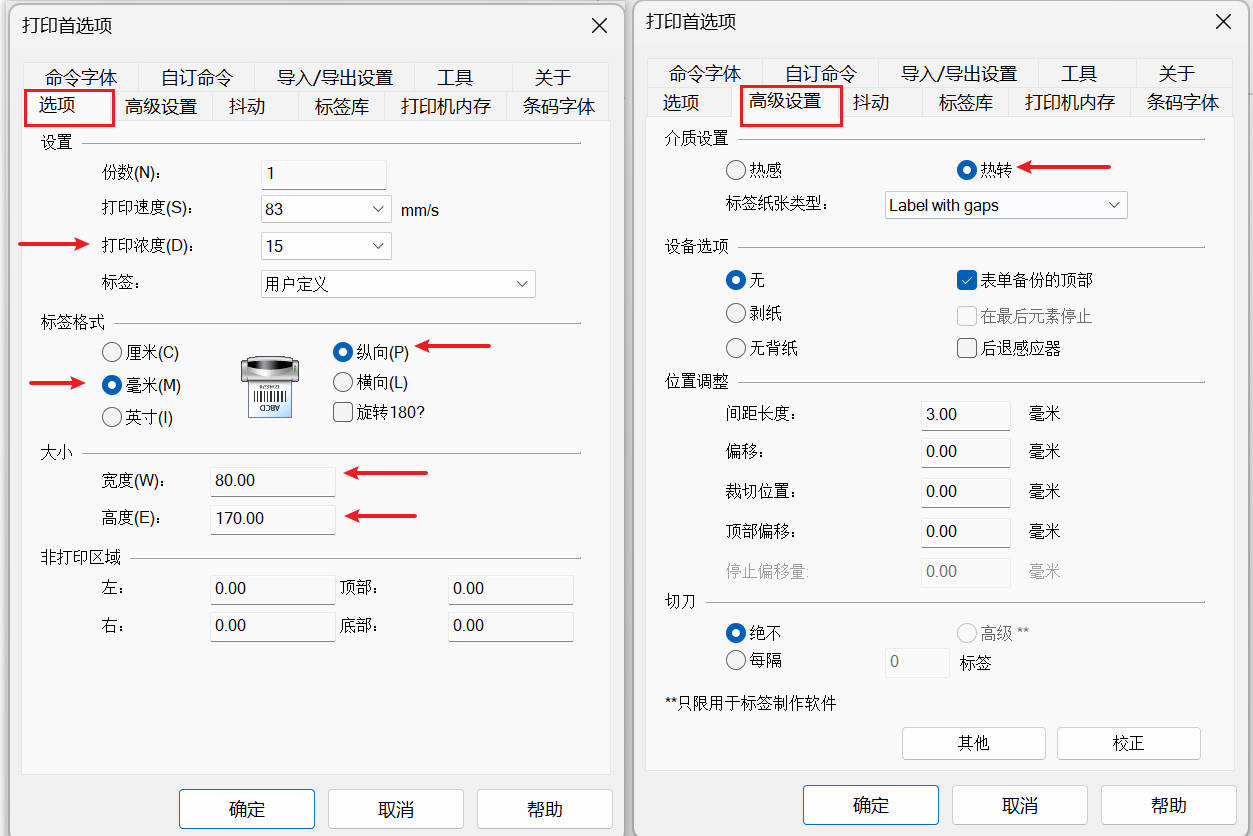This screenshot has width=1253, height=836.
Task: Enable the 旋转180 checkbox
Action: [343, 412]
